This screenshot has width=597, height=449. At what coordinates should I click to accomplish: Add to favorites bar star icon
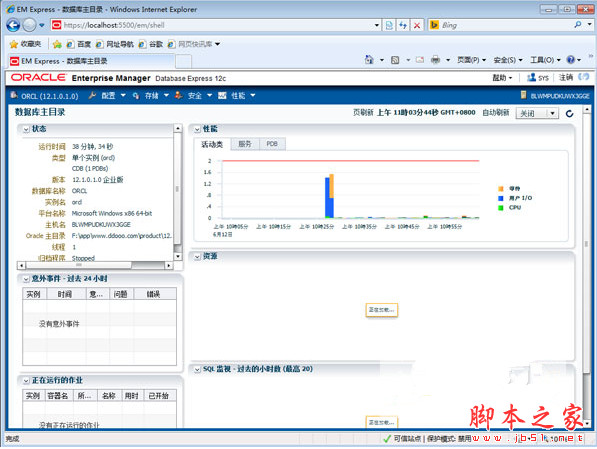point(57,44)
